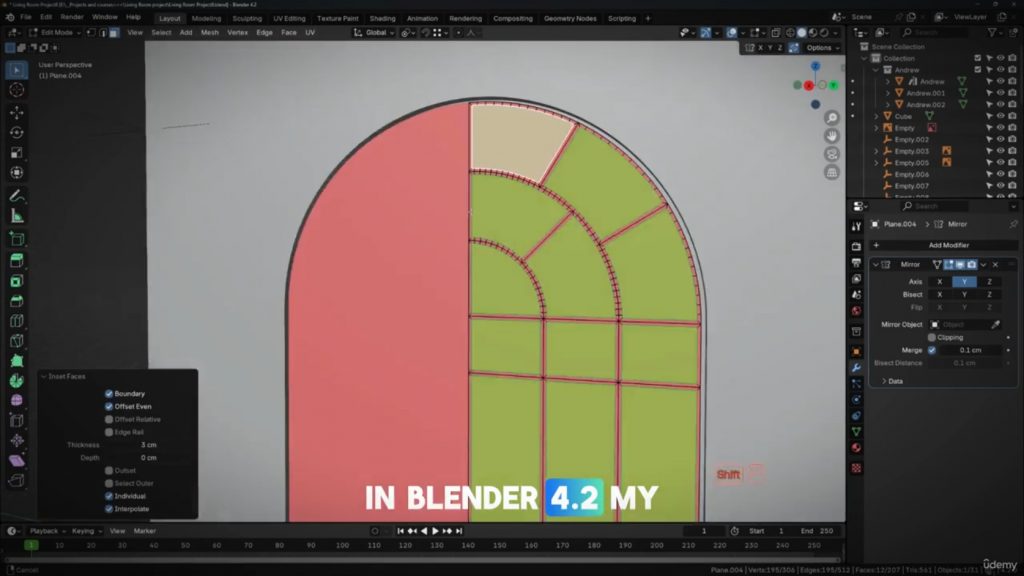Click the pan view hand icon
The width and height of the screenshot is (1024, 576).
point(831,136)
